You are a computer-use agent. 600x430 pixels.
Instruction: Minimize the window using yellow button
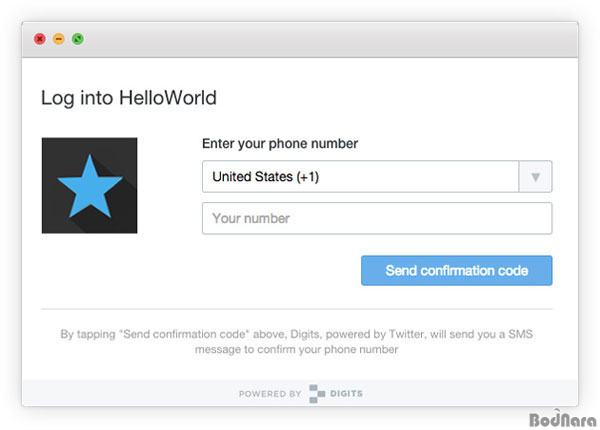click(59, 39)
